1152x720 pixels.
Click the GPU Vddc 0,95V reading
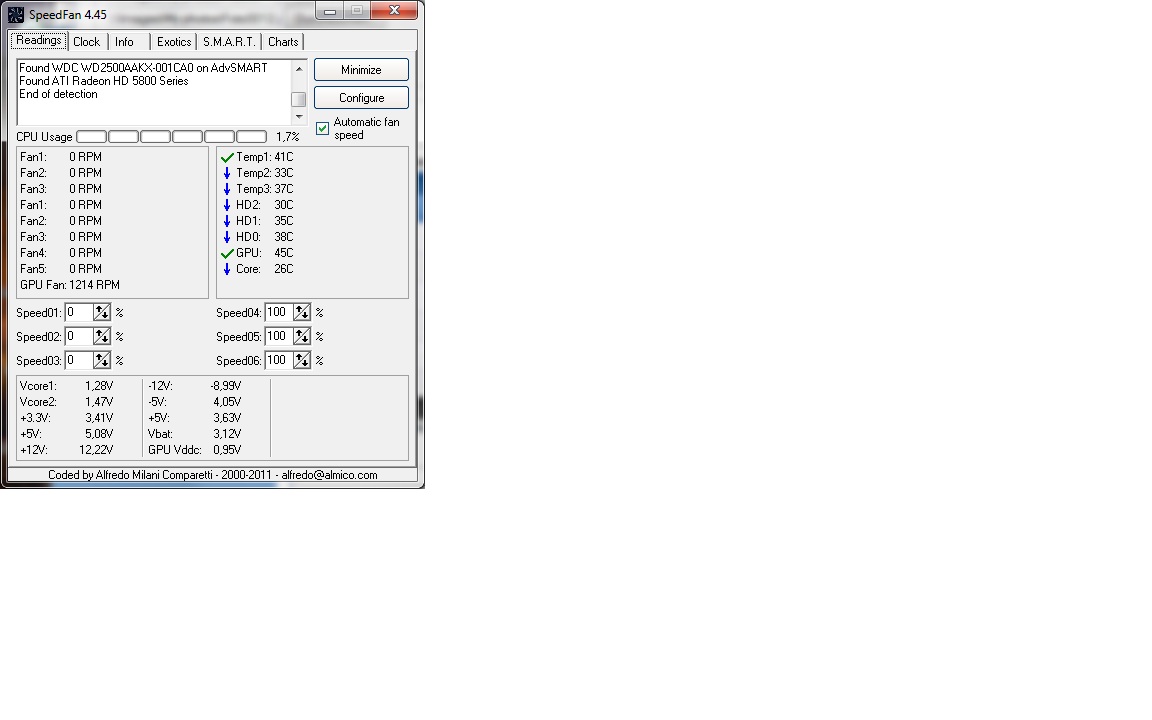tap(195, 450)
